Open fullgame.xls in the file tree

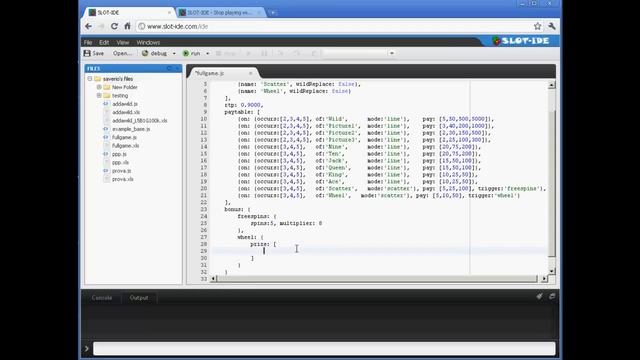pyautogui.click(x=125, y=146)
